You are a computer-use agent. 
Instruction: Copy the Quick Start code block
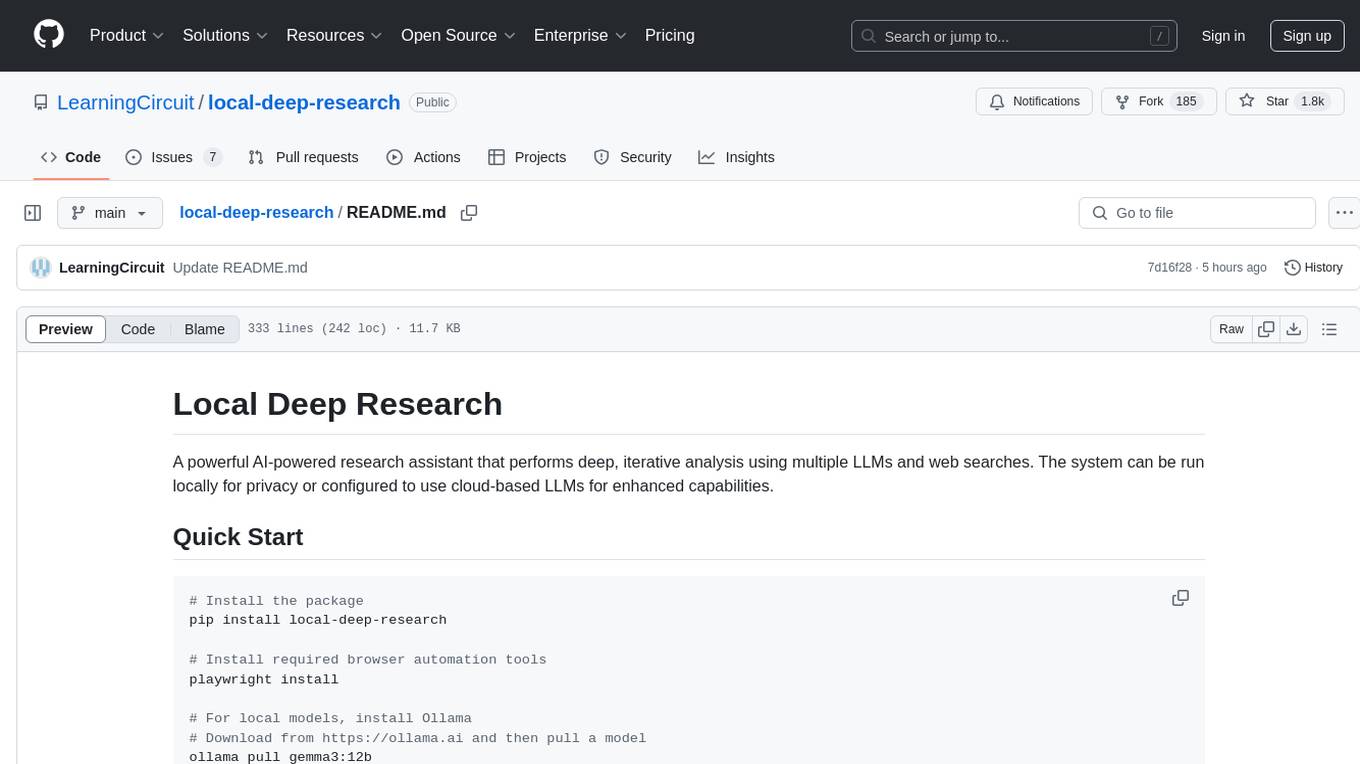[x=1180, y=598]
